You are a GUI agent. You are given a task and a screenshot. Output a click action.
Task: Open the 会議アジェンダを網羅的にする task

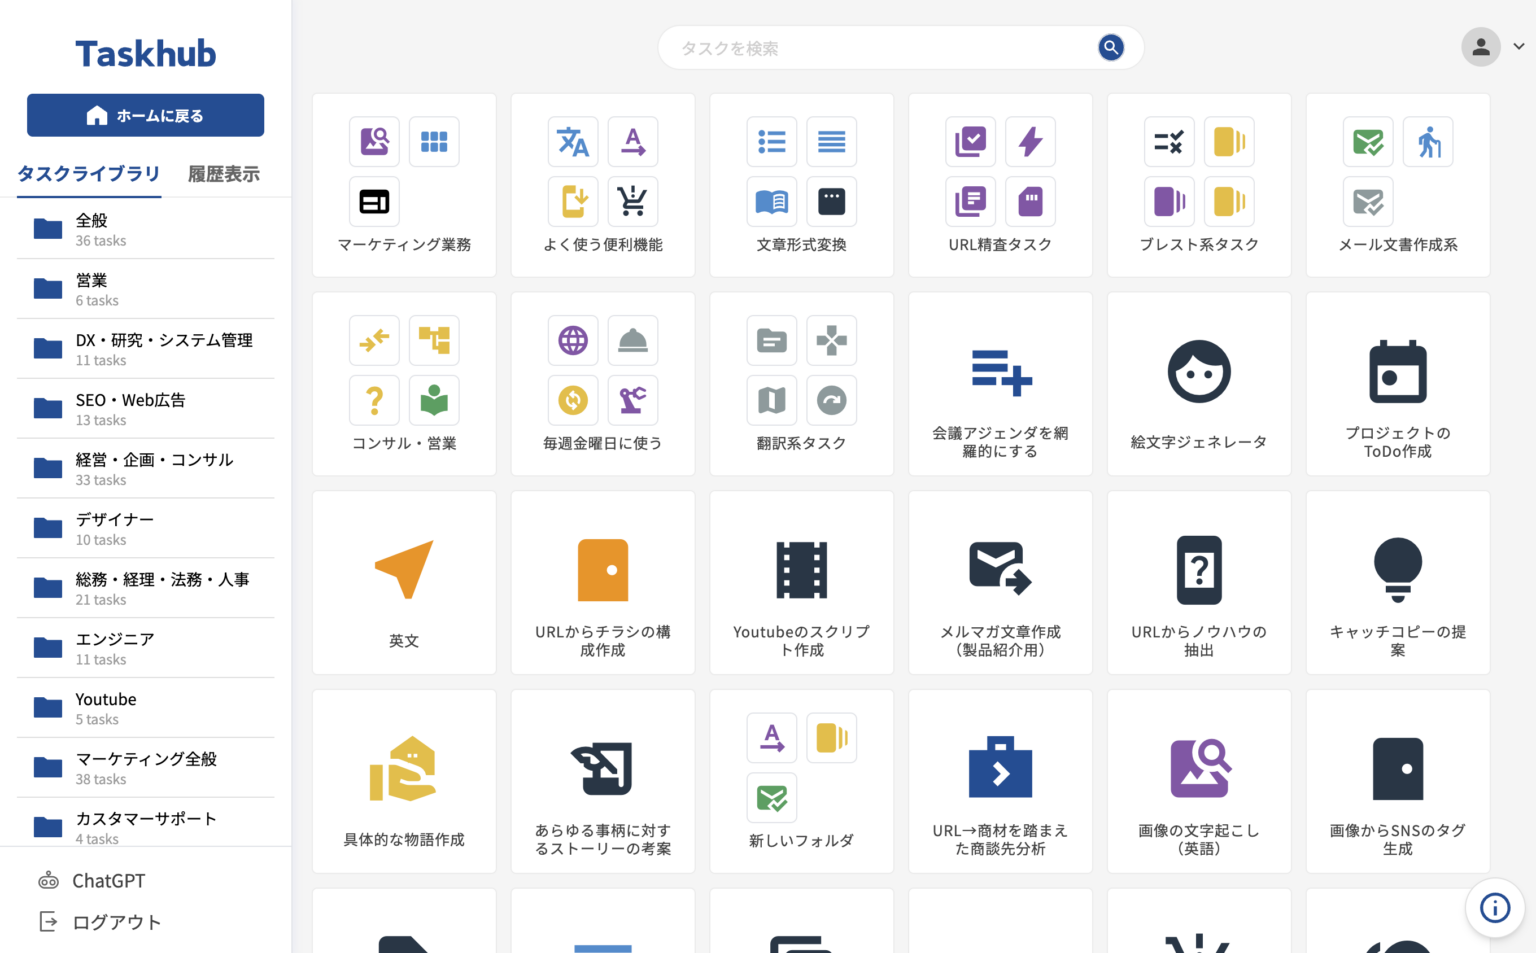(x=1000, y=383)
